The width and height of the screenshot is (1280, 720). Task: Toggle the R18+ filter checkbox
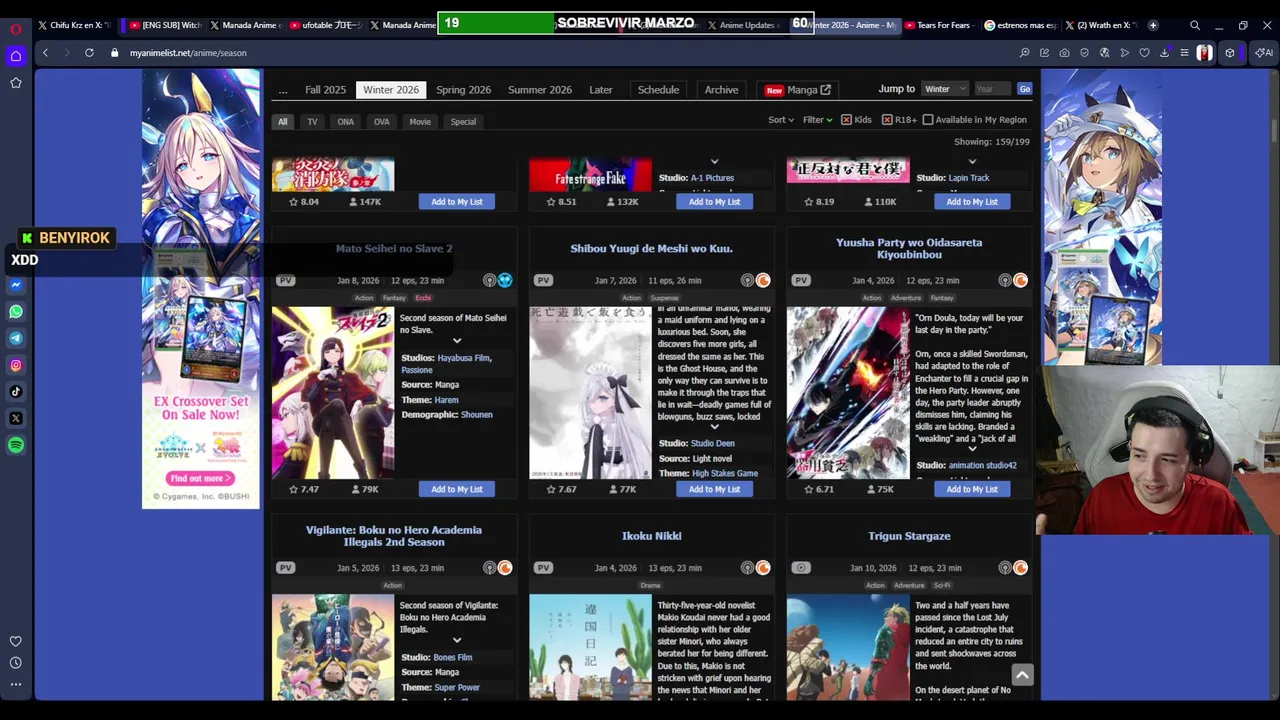(887, 120)
